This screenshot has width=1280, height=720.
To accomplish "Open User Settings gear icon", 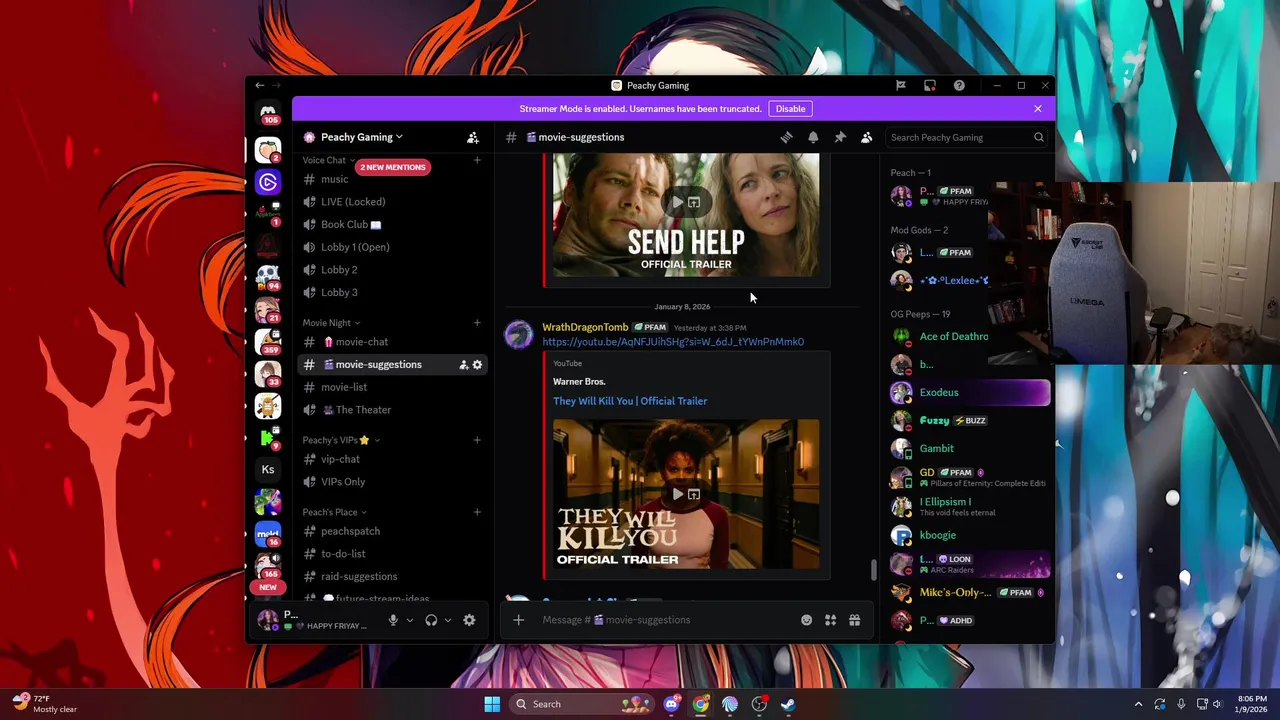I will (469, 620).
